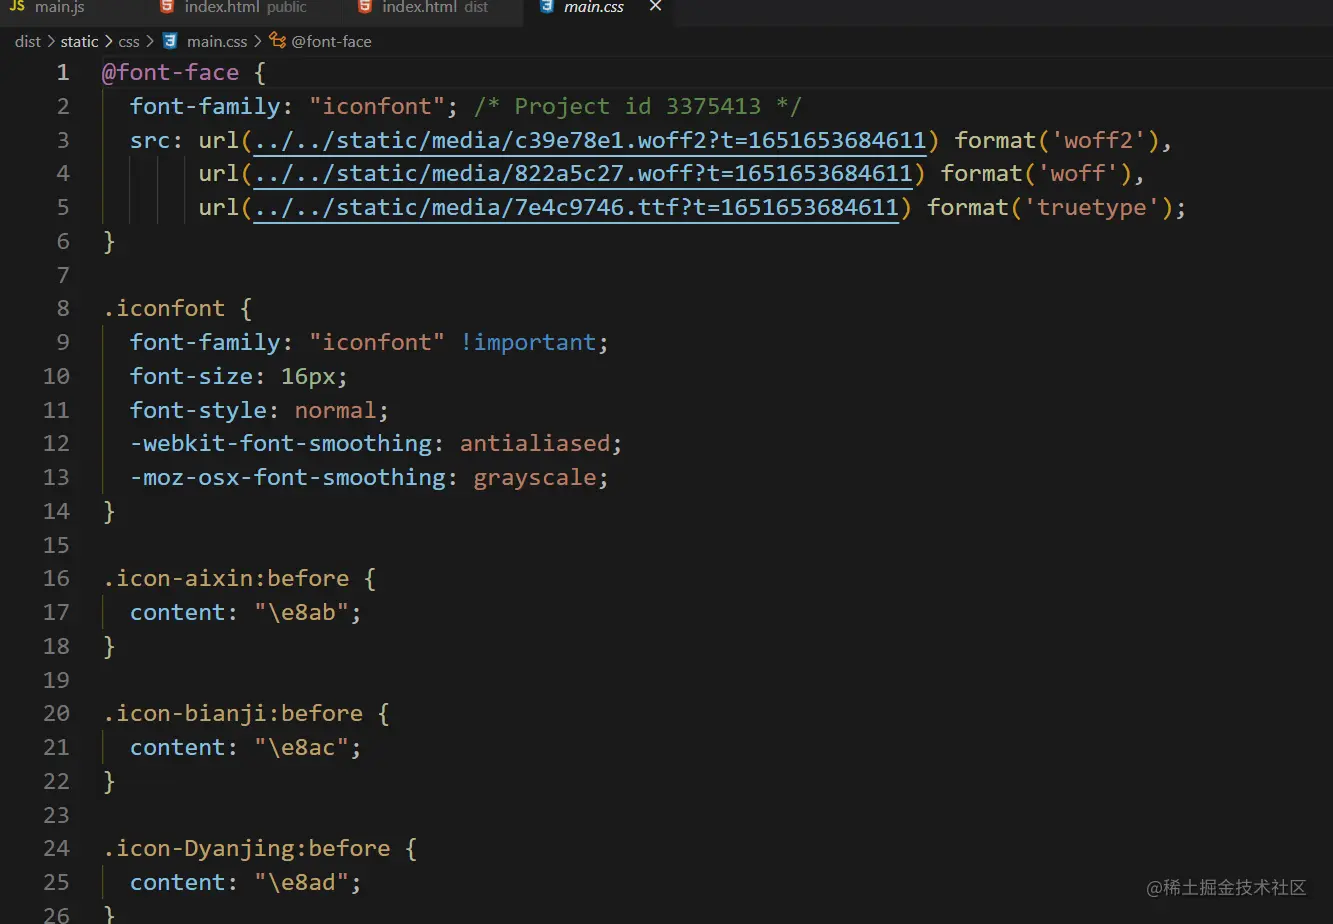Click the HTML5 icon on index.html dist tab
This screenshot has width=1333, height=924.
[x=363, y=7]
